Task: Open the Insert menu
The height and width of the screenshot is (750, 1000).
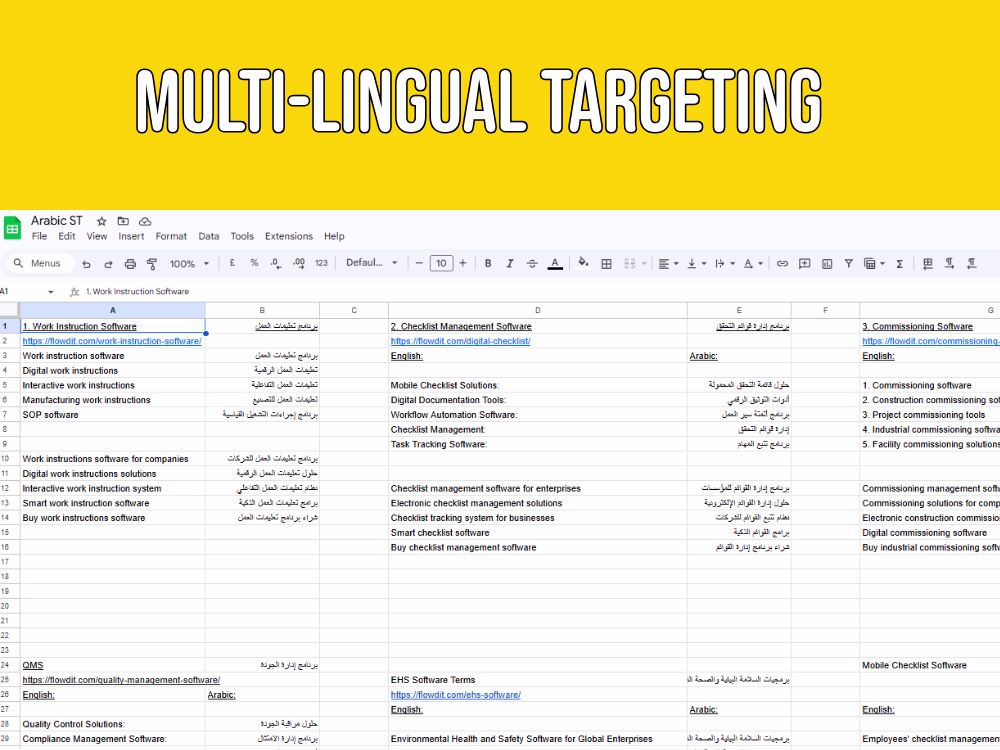Action: coord(131,236)
